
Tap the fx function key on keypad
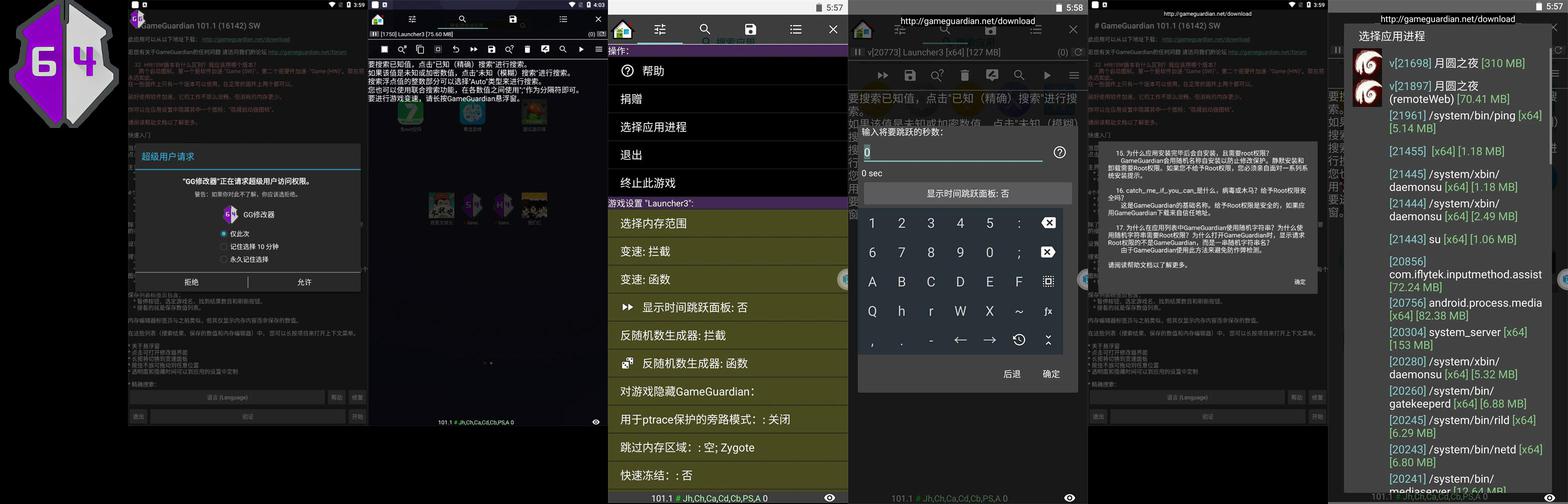point(1048,311)
